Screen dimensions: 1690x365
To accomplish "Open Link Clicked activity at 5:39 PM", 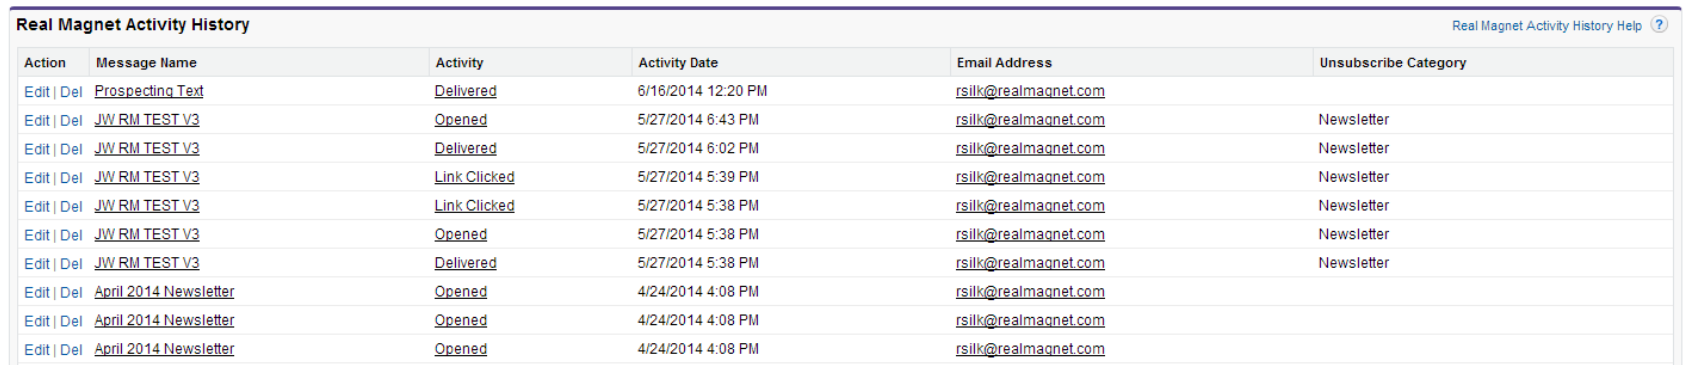I will [x=474, y=177].
